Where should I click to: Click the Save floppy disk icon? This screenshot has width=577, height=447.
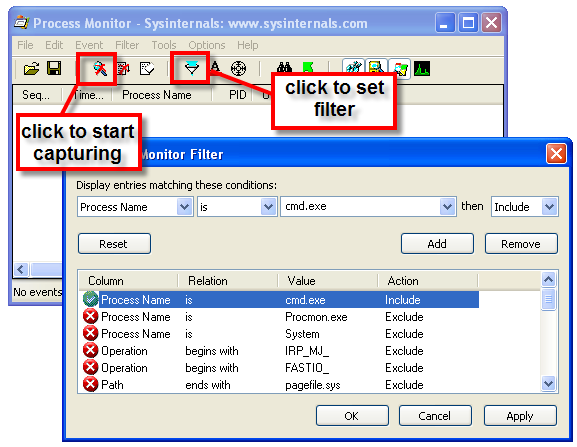pos(54,68)
